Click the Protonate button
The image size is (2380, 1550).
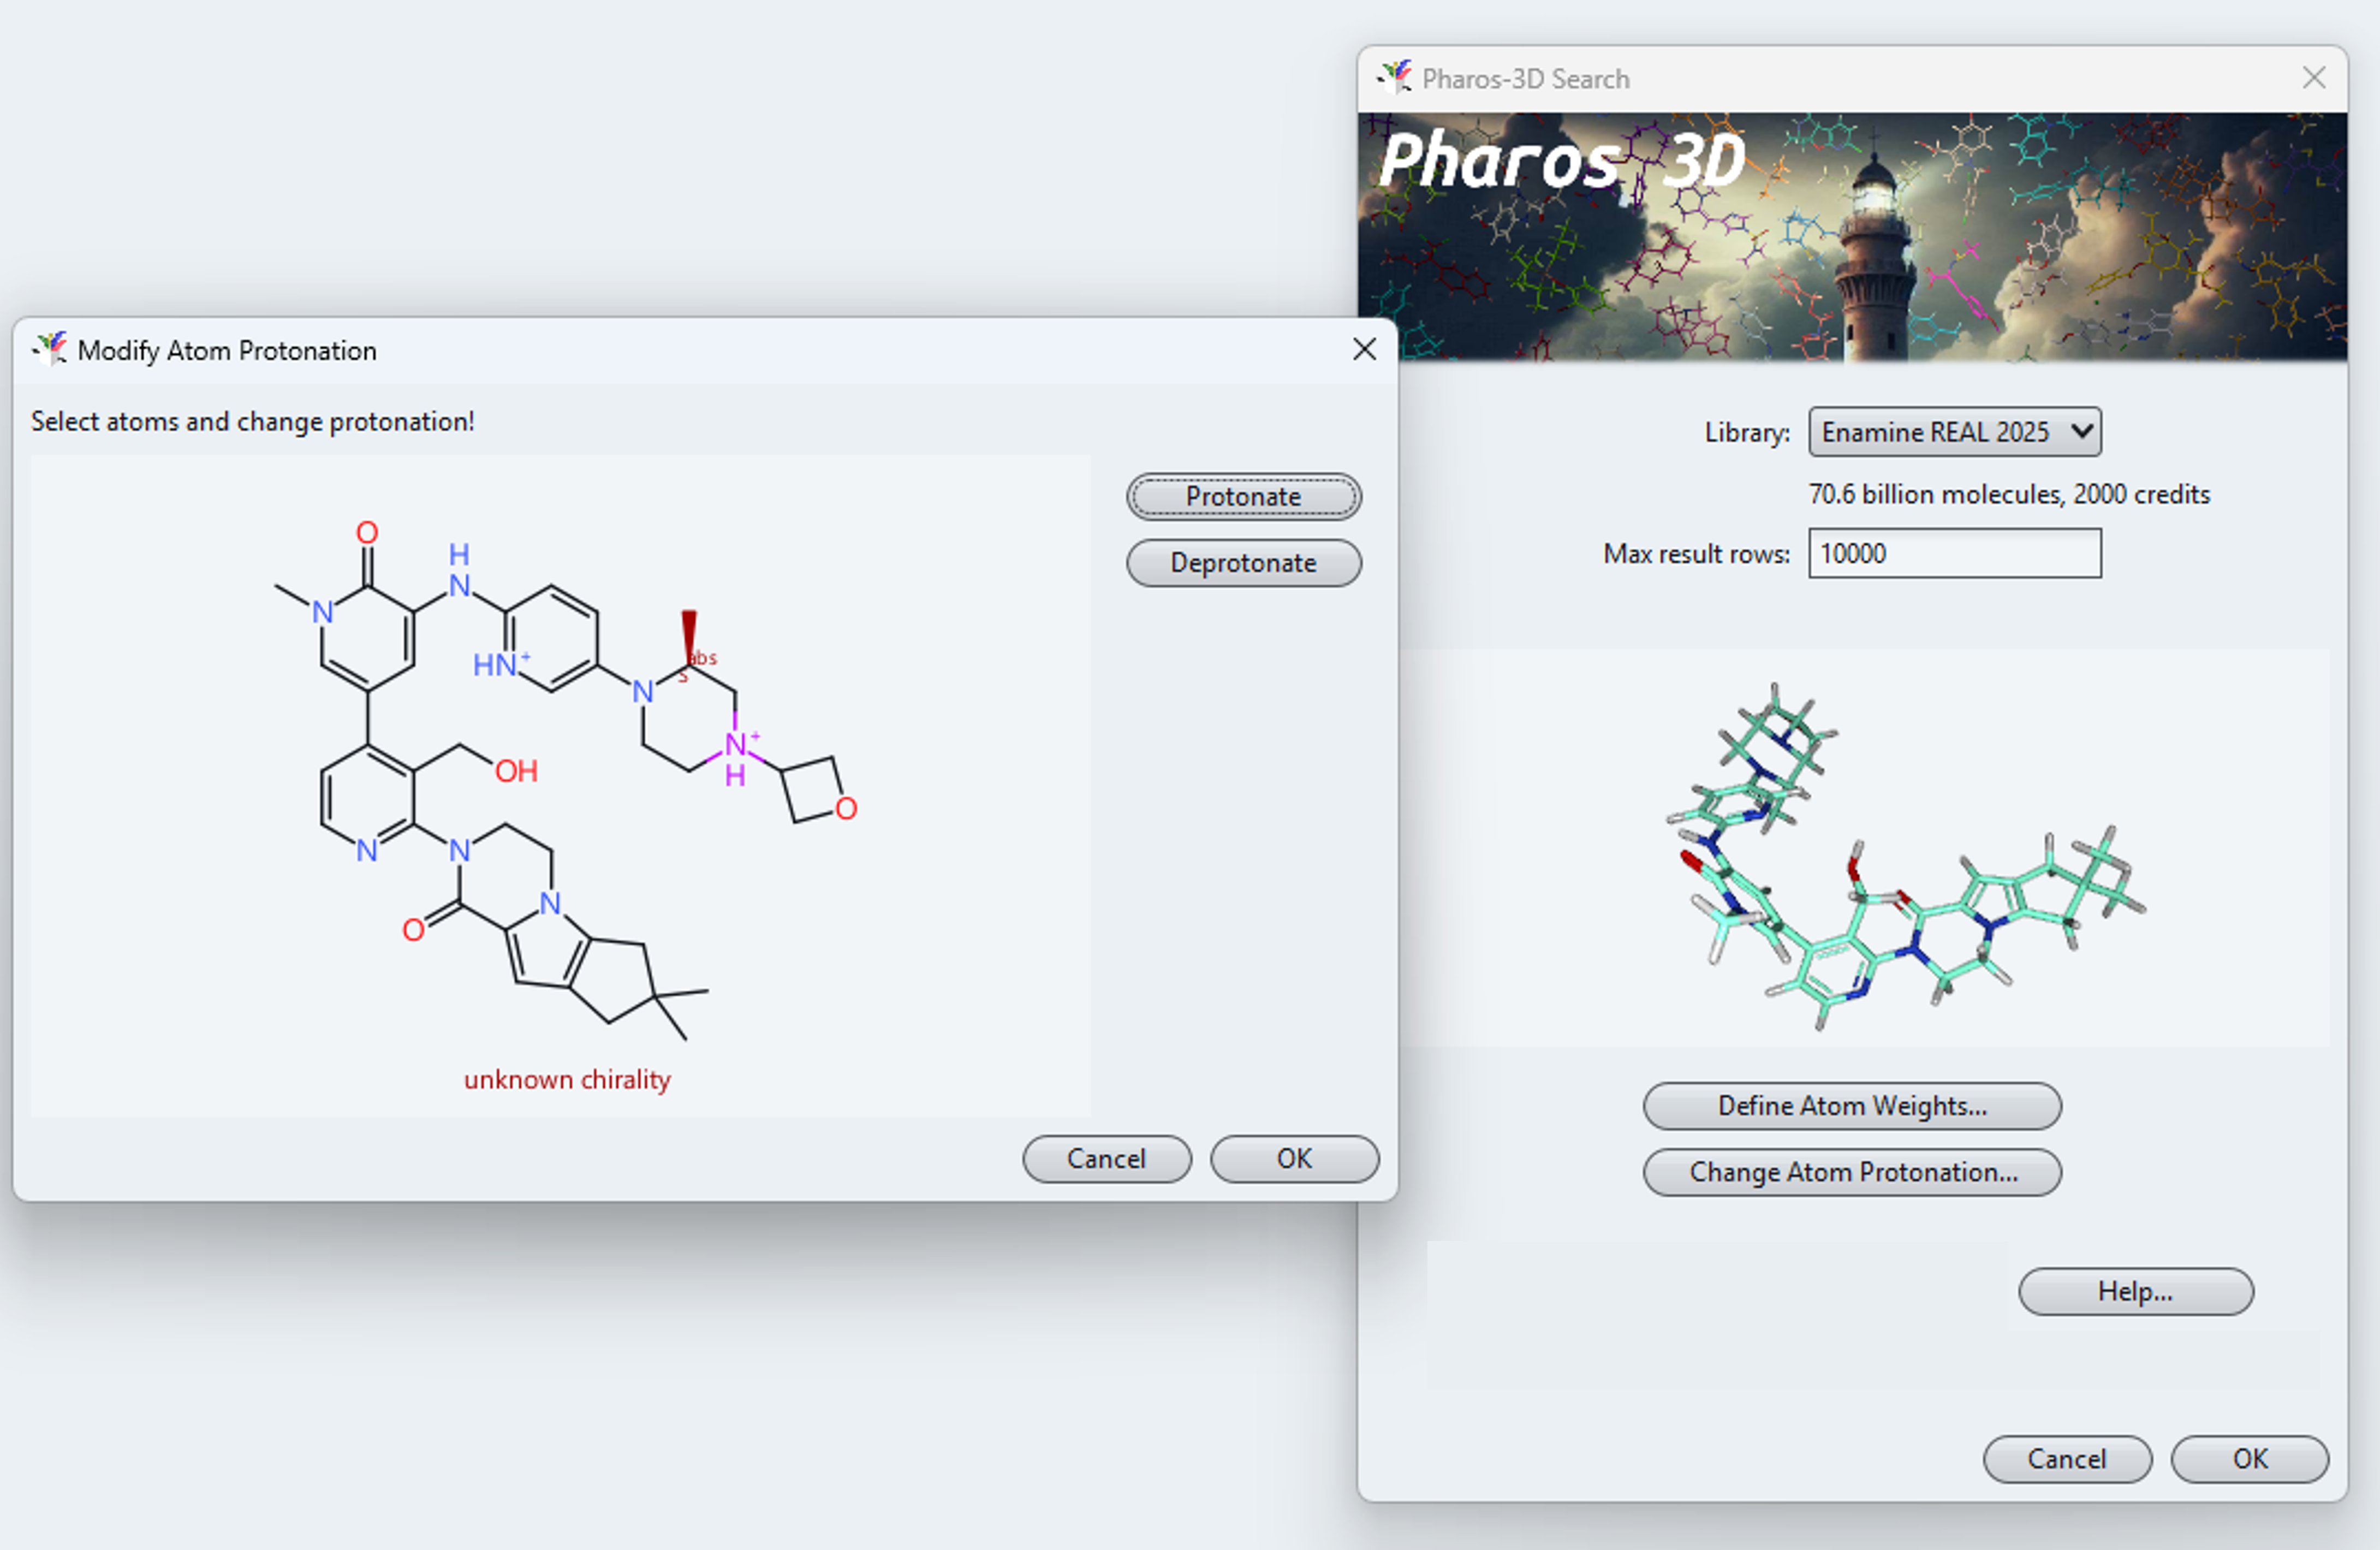pyautogui.click(x=1243, y=497)
